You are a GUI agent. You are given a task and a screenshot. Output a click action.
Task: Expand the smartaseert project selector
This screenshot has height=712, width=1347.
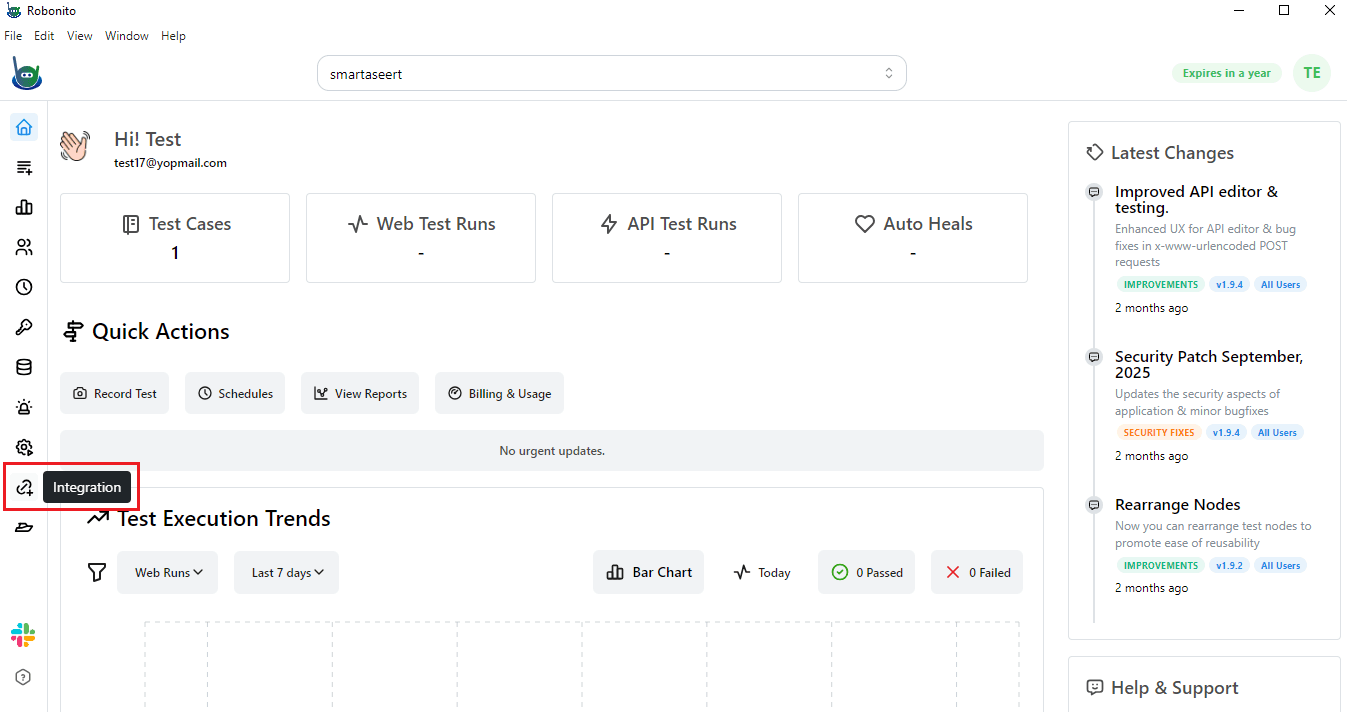pyautogui.click(x=612, y=72)
